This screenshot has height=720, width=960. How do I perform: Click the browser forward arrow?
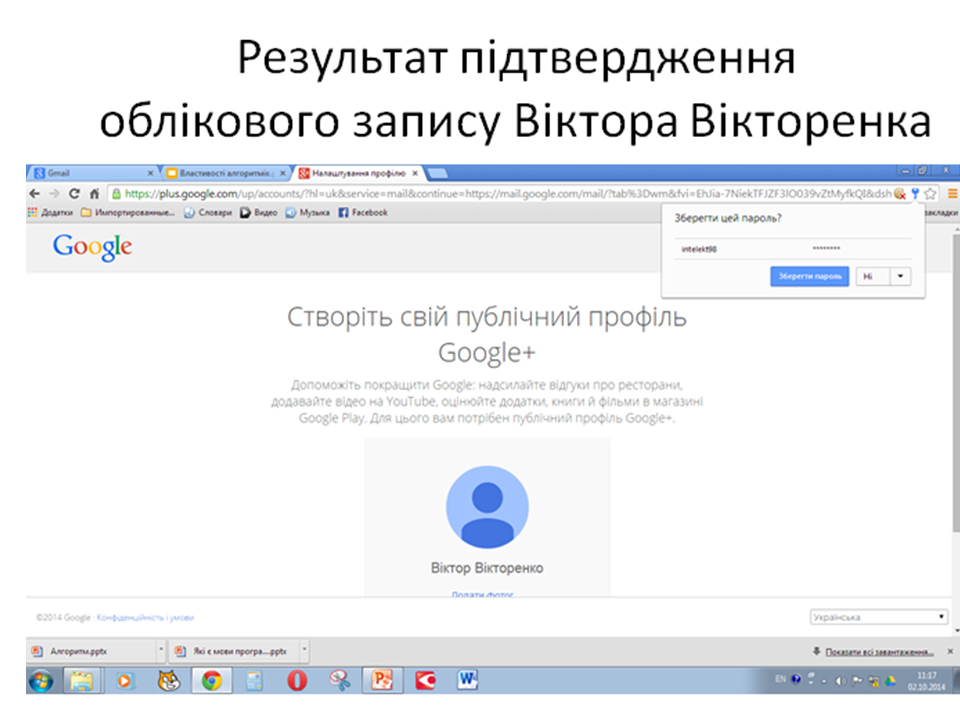[x=54, y=193]
